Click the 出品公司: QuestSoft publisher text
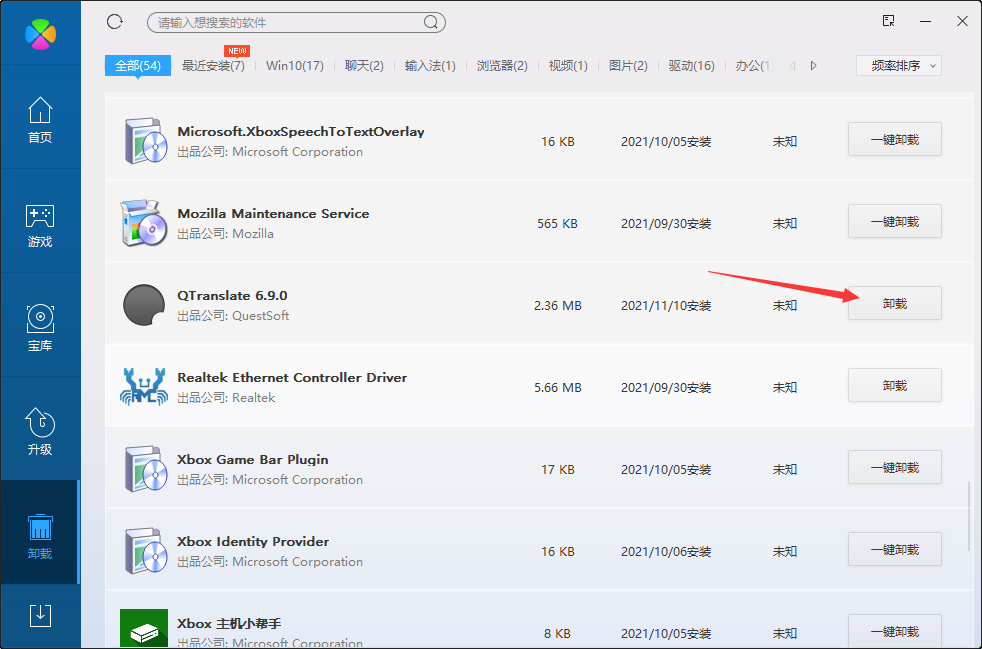The height and width of the screenshot is (649, 982). 233,316
